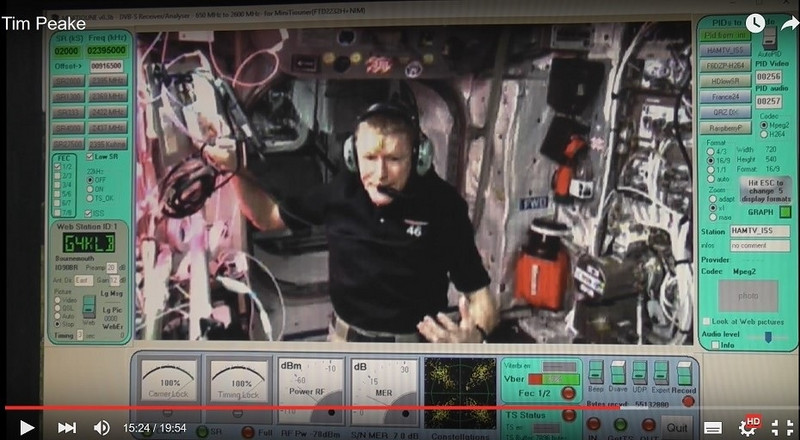Toggle the ISS checkbox
The height and width of the screenshot is (440, 800).
tap(88, 213)
